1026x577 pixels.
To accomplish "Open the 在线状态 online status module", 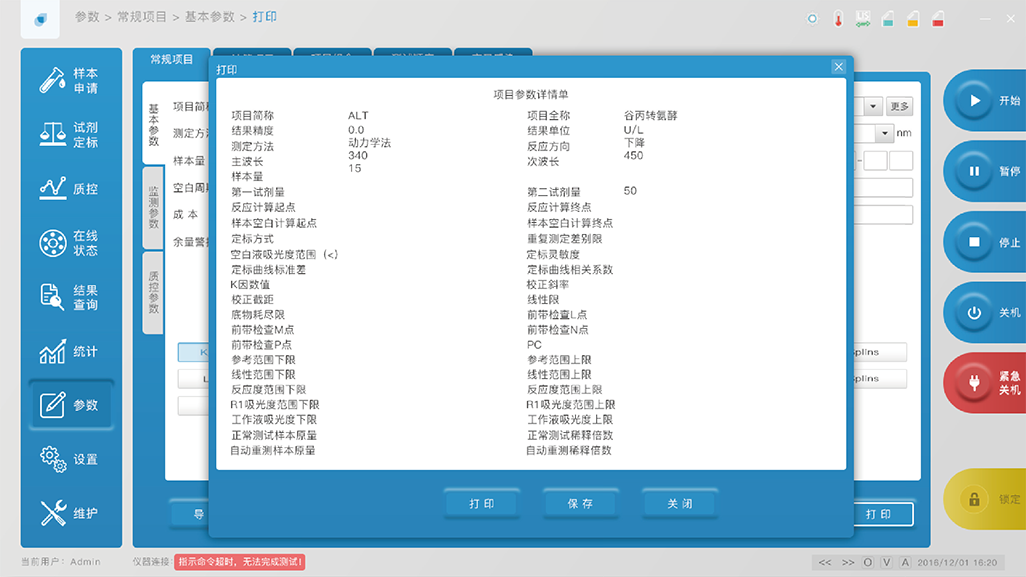I will tap(69, 243).
